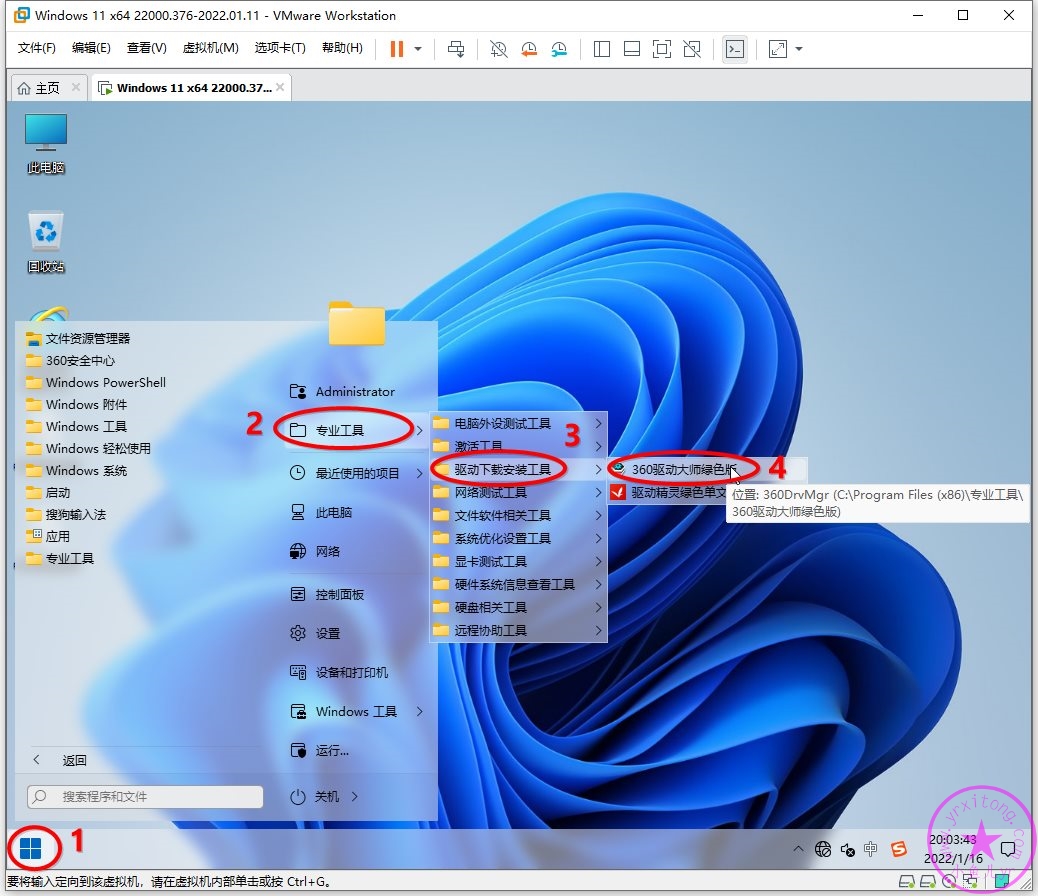Viewport: 1038px width, 896px height.
Task: Open the 文件(F) menu
Action: click(x=36, y=48)
